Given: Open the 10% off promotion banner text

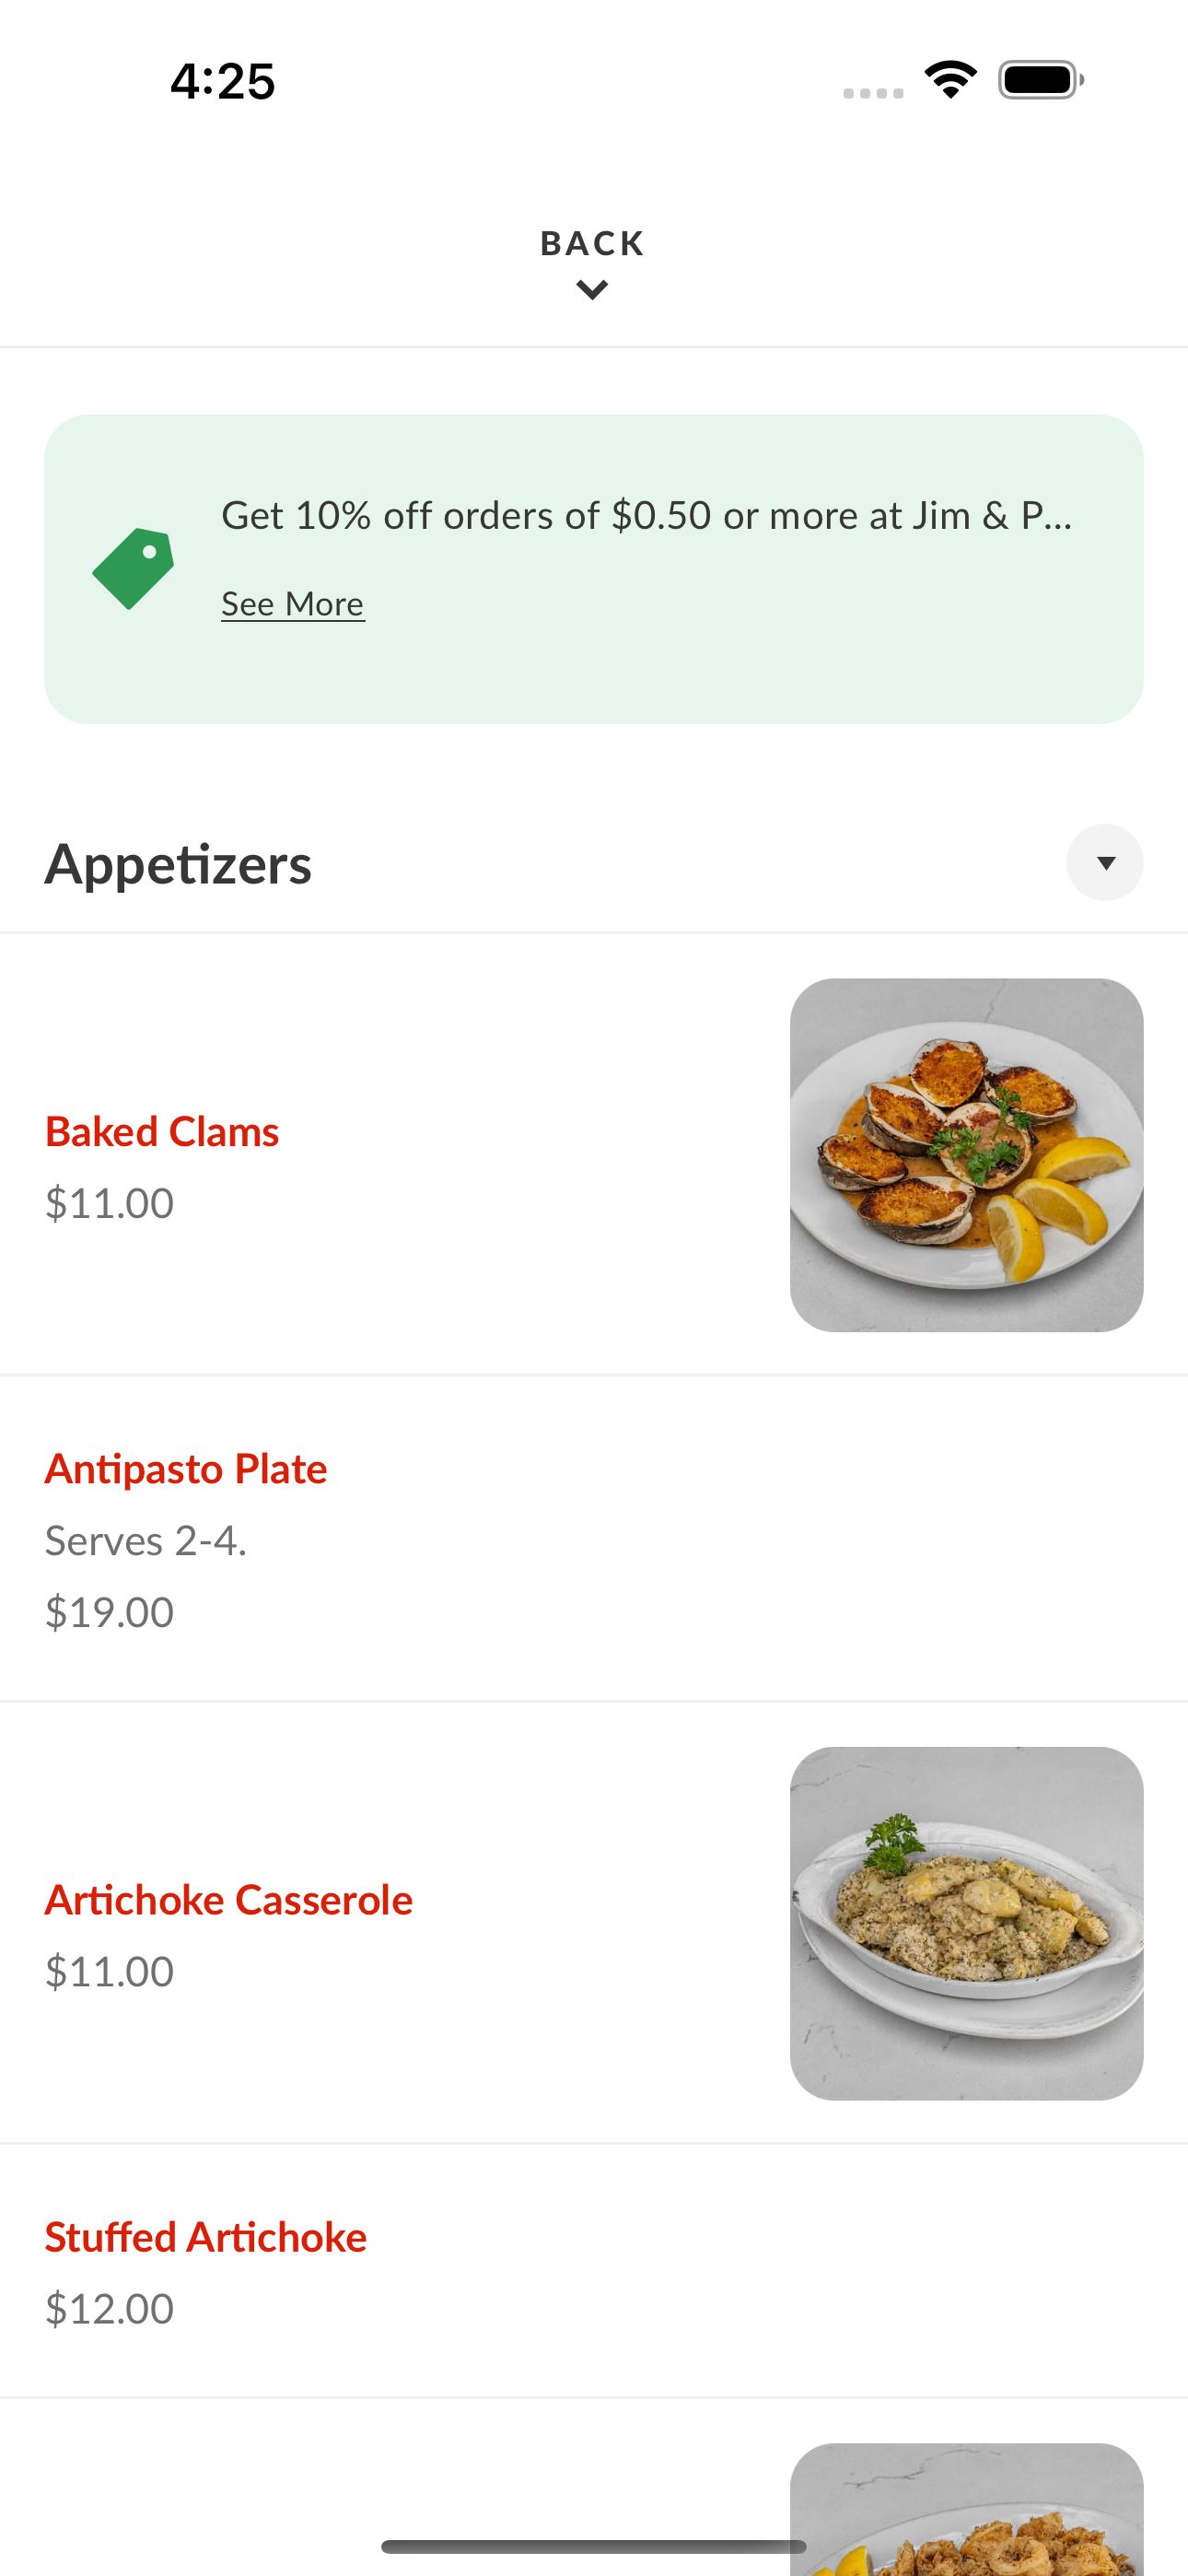Looking at the screenshot, I should [646, 515].
